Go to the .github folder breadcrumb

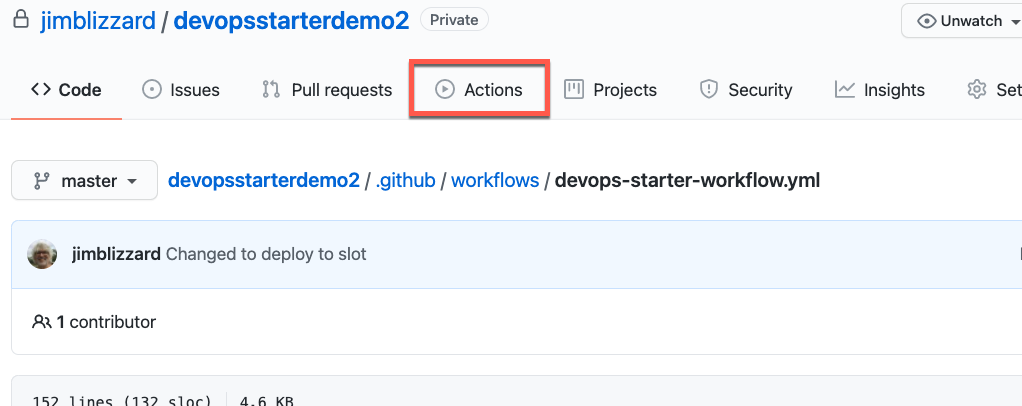pos(405,180)
